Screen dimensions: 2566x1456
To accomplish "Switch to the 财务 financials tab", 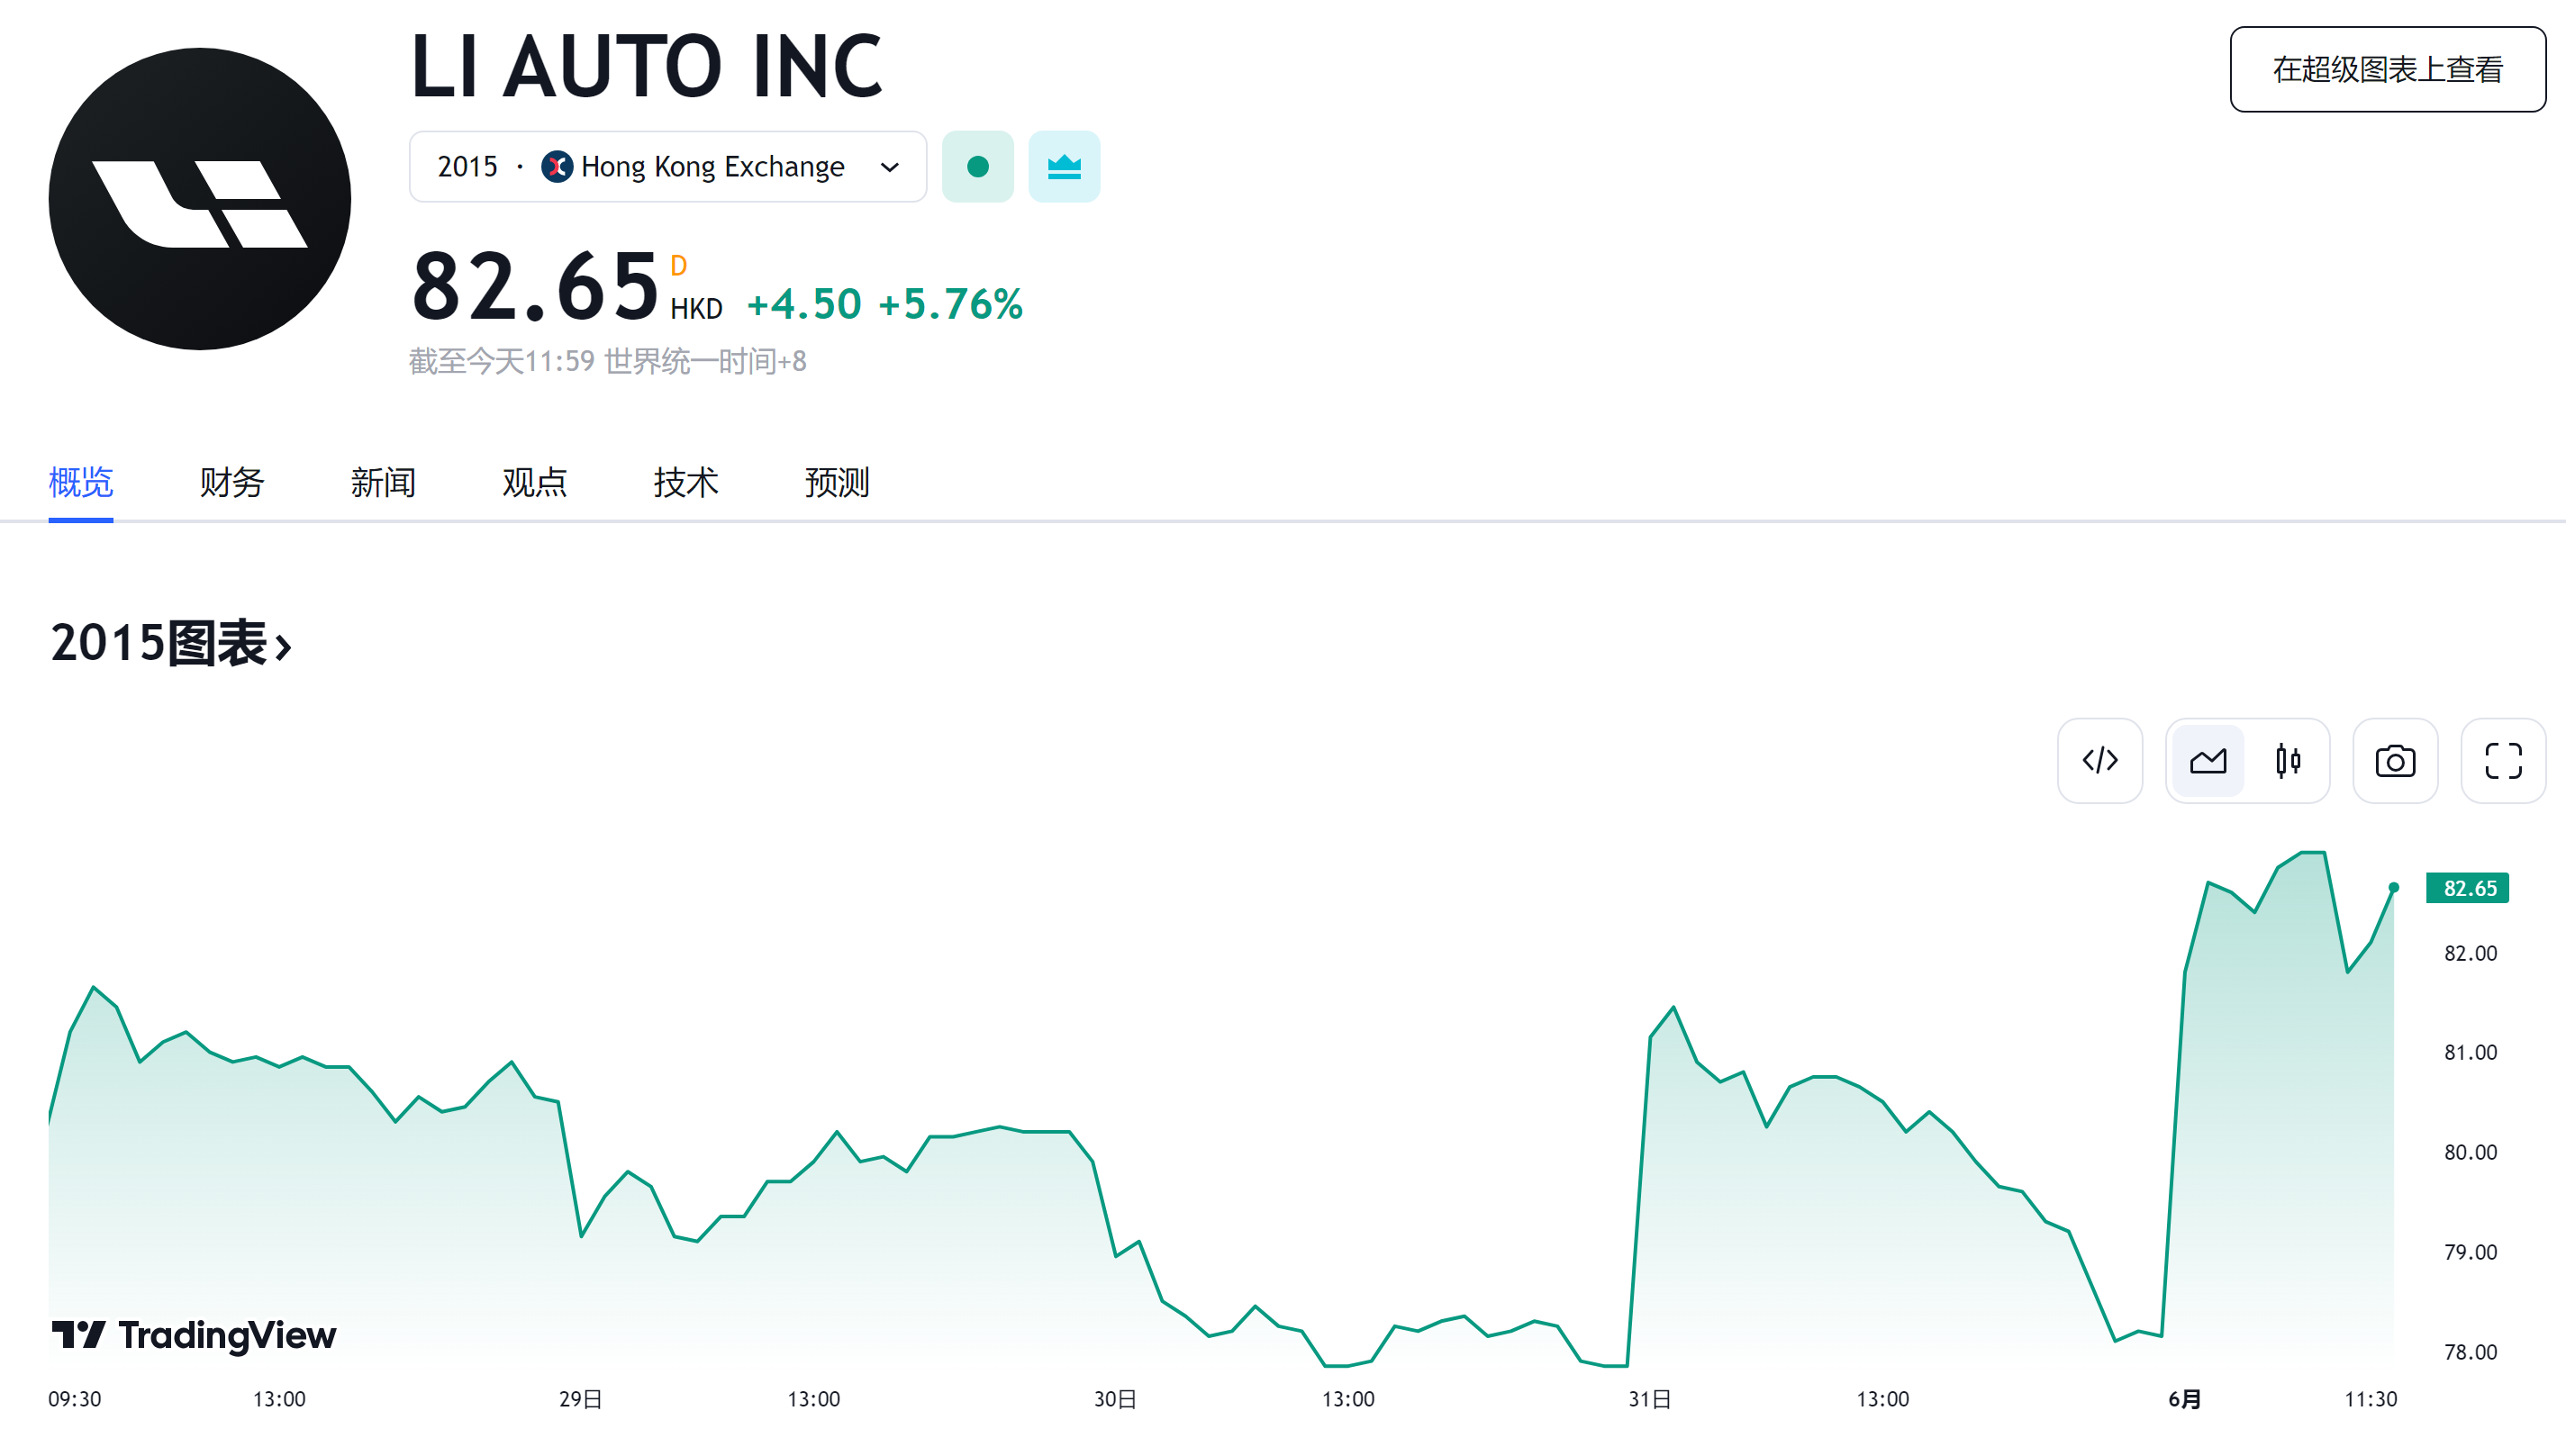I will (231, 483).
